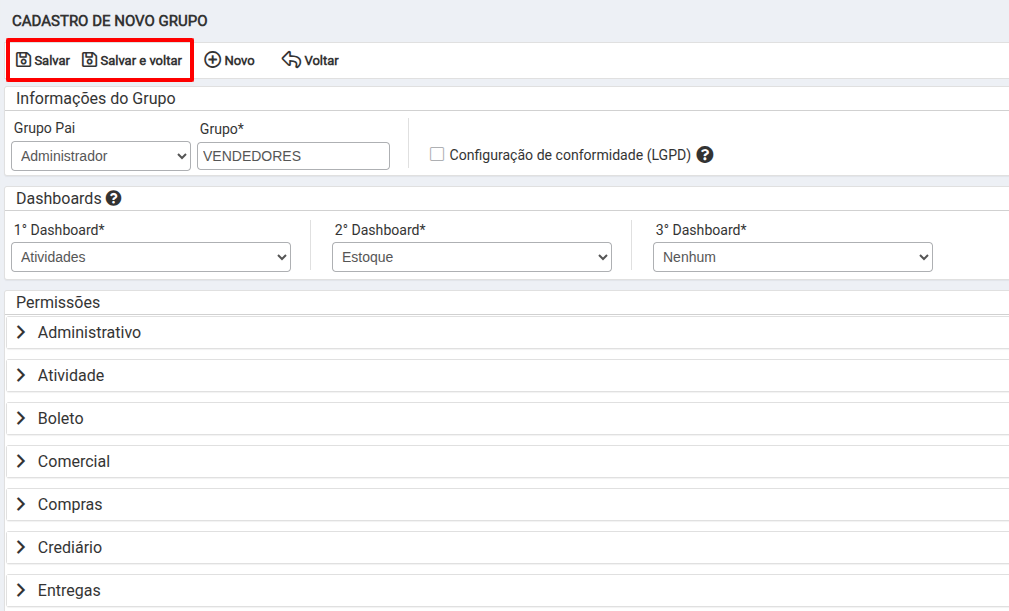The image size is (1009, 611).
Task: Click the Compras section title
Action: [x=70, y=505]
